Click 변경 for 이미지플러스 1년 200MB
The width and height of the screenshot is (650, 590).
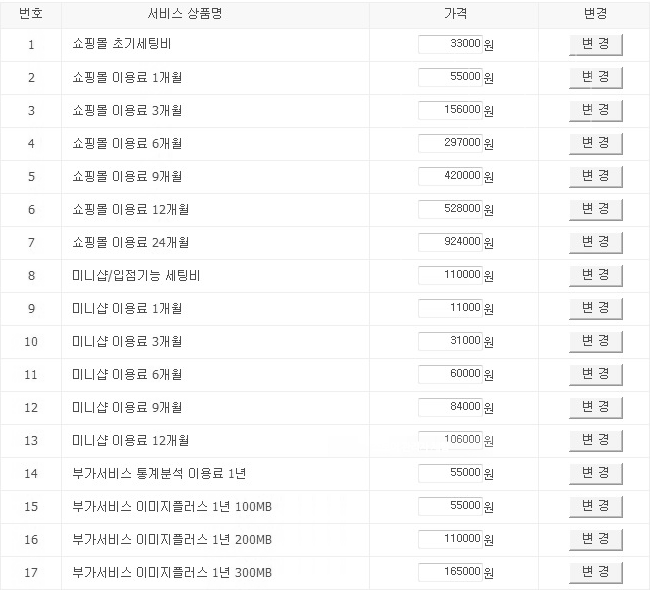tap(595, 539)
